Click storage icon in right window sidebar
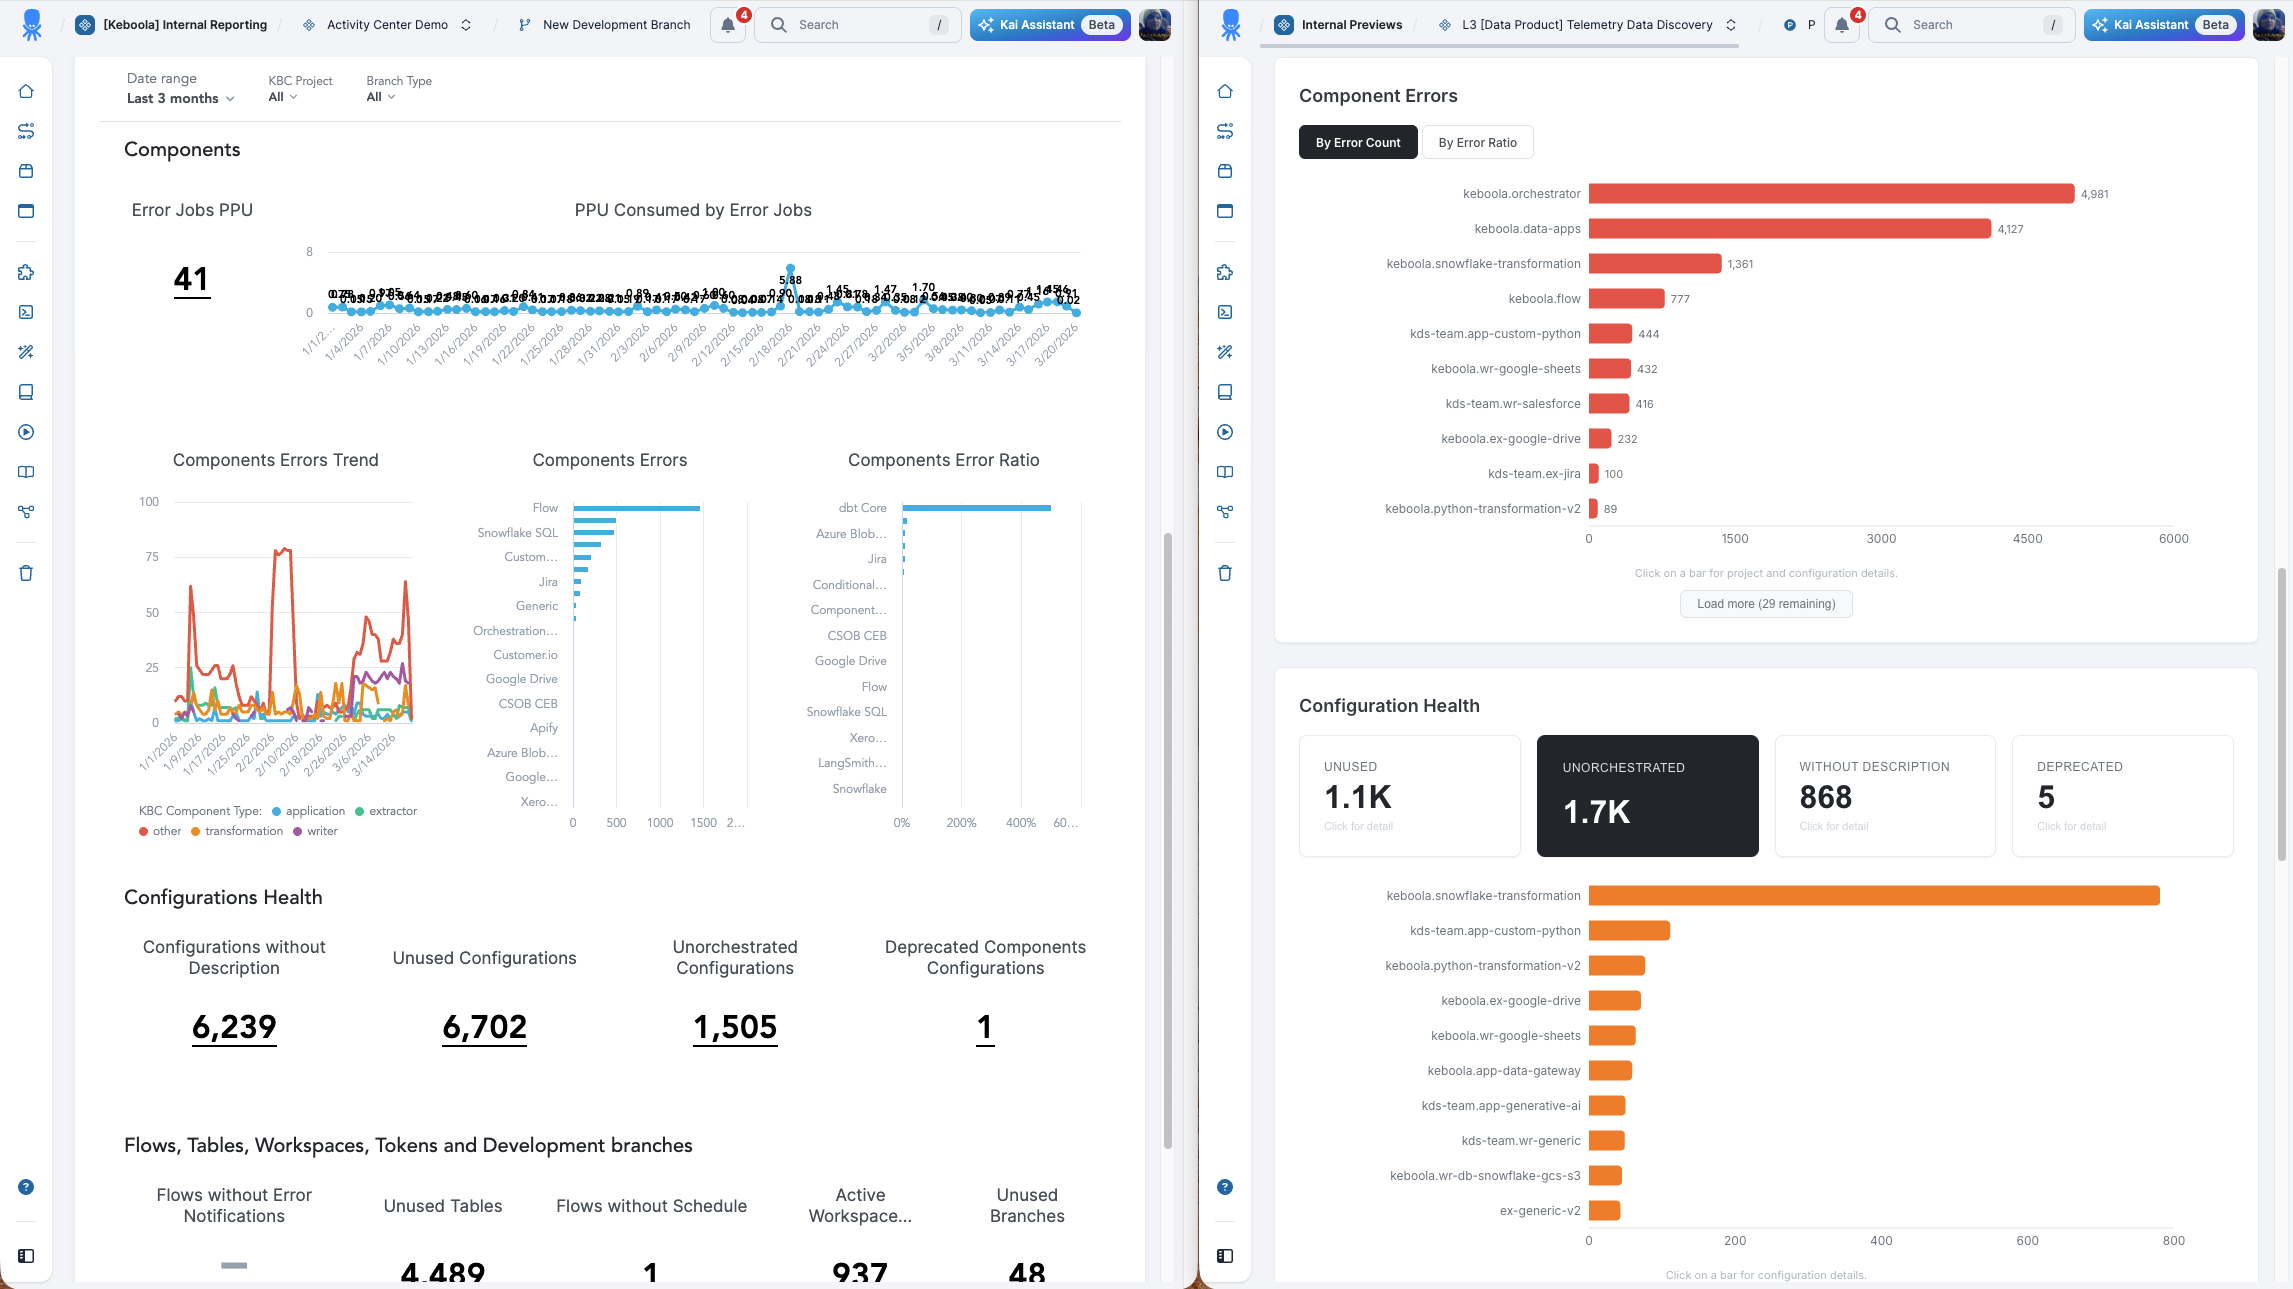Screen dimensions: 2293x1289 (x=1225, y=171)
